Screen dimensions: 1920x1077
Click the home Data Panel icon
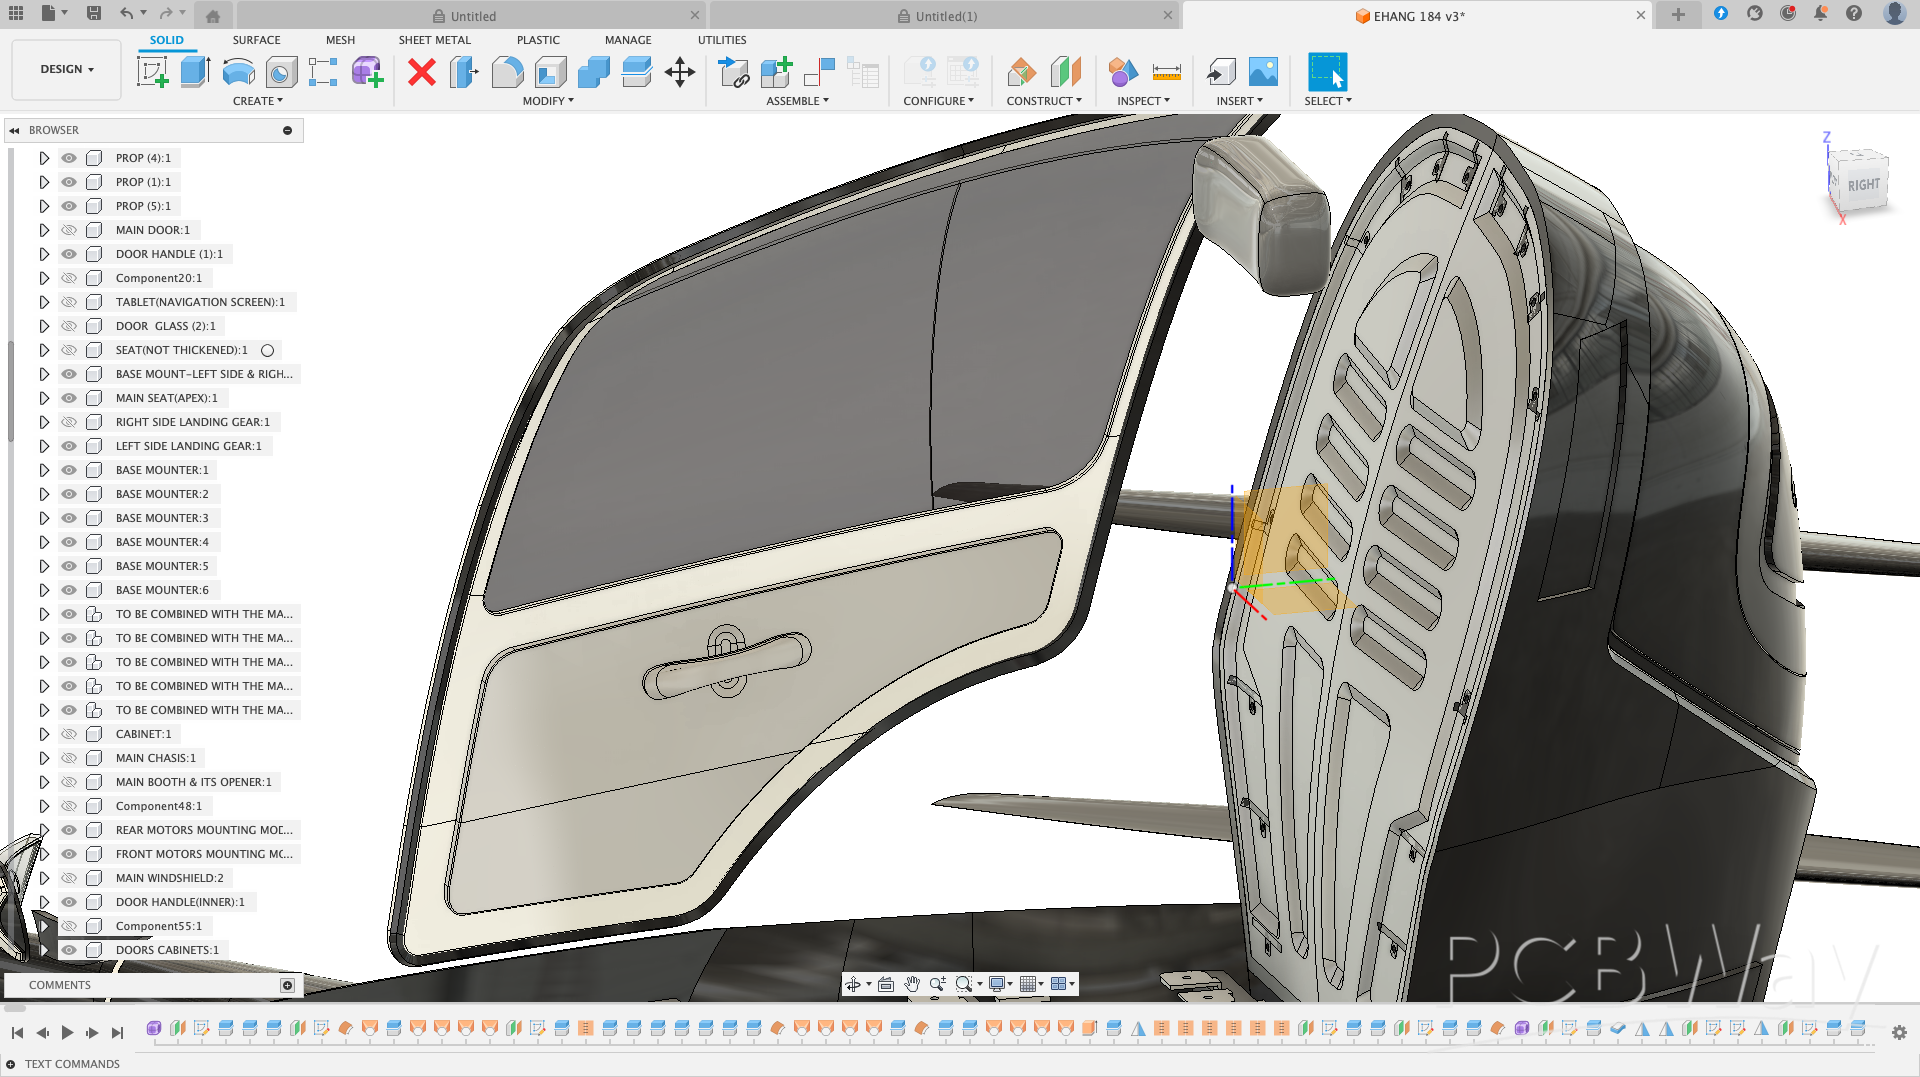click(x=213, y=16)
